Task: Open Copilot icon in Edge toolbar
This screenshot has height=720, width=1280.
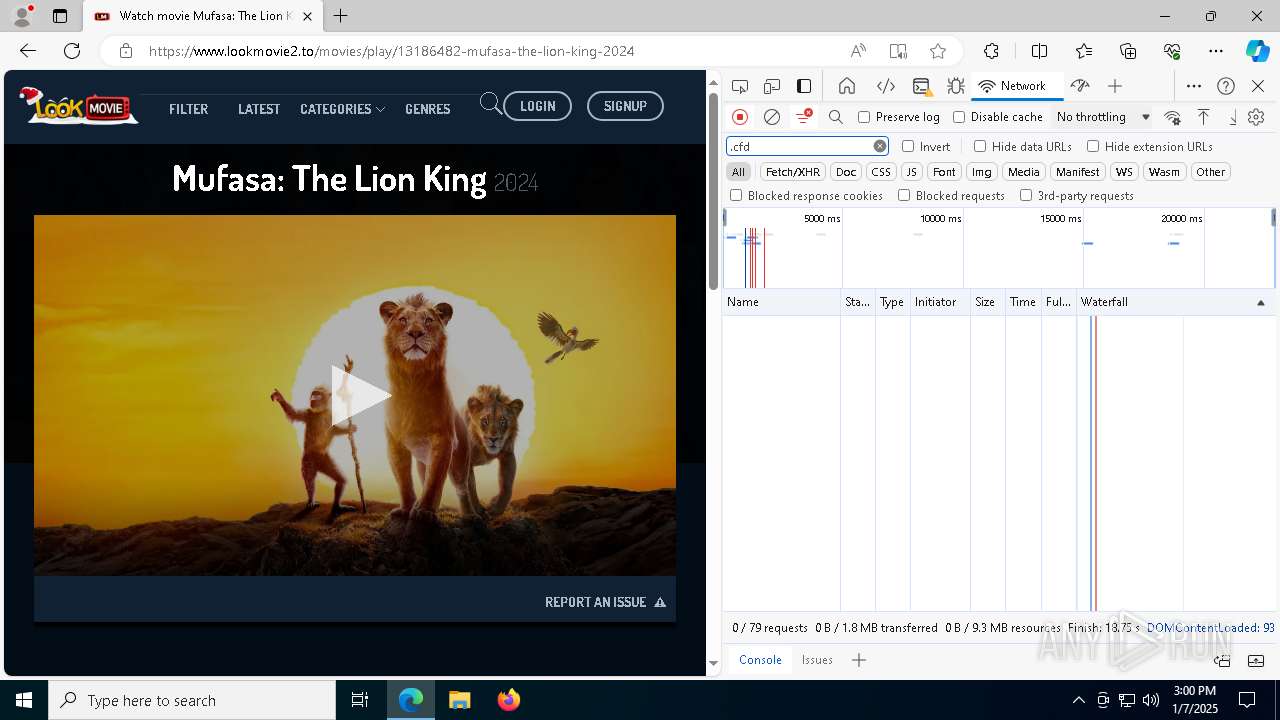Action: pos(1257,51)
